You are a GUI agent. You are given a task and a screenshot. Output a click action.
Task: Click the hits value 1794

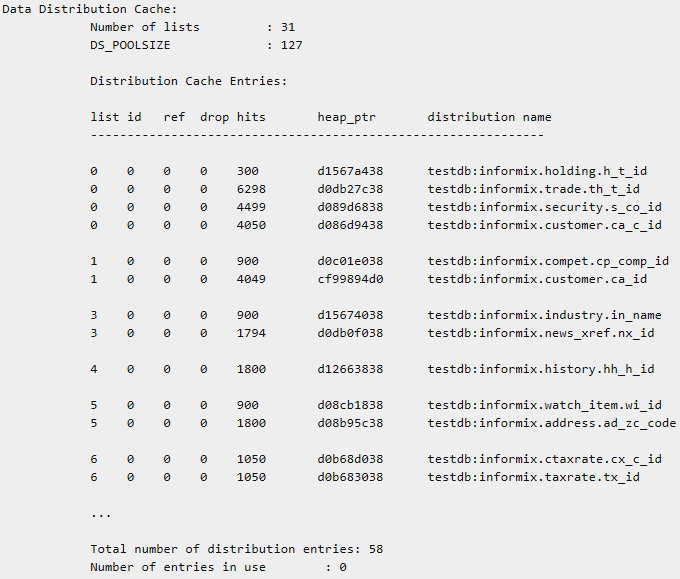click(x=254, y=333)
